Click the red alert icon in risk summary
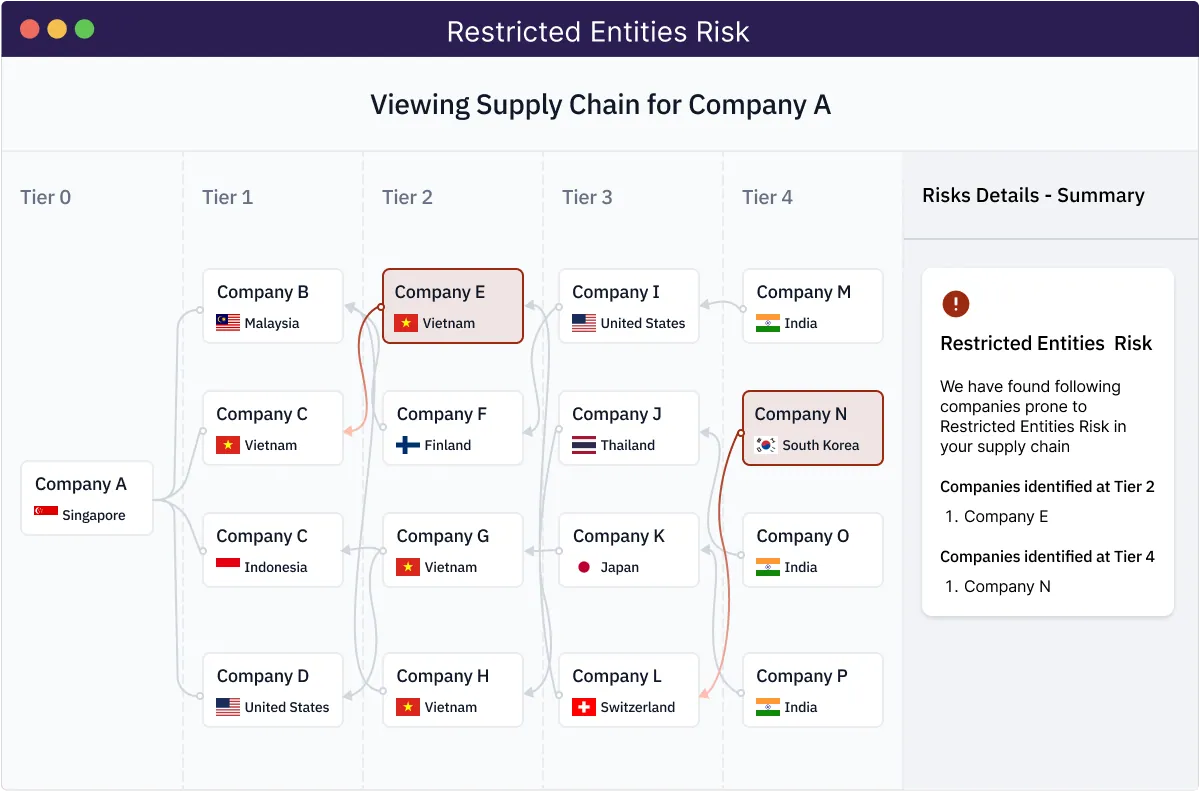 955,304
